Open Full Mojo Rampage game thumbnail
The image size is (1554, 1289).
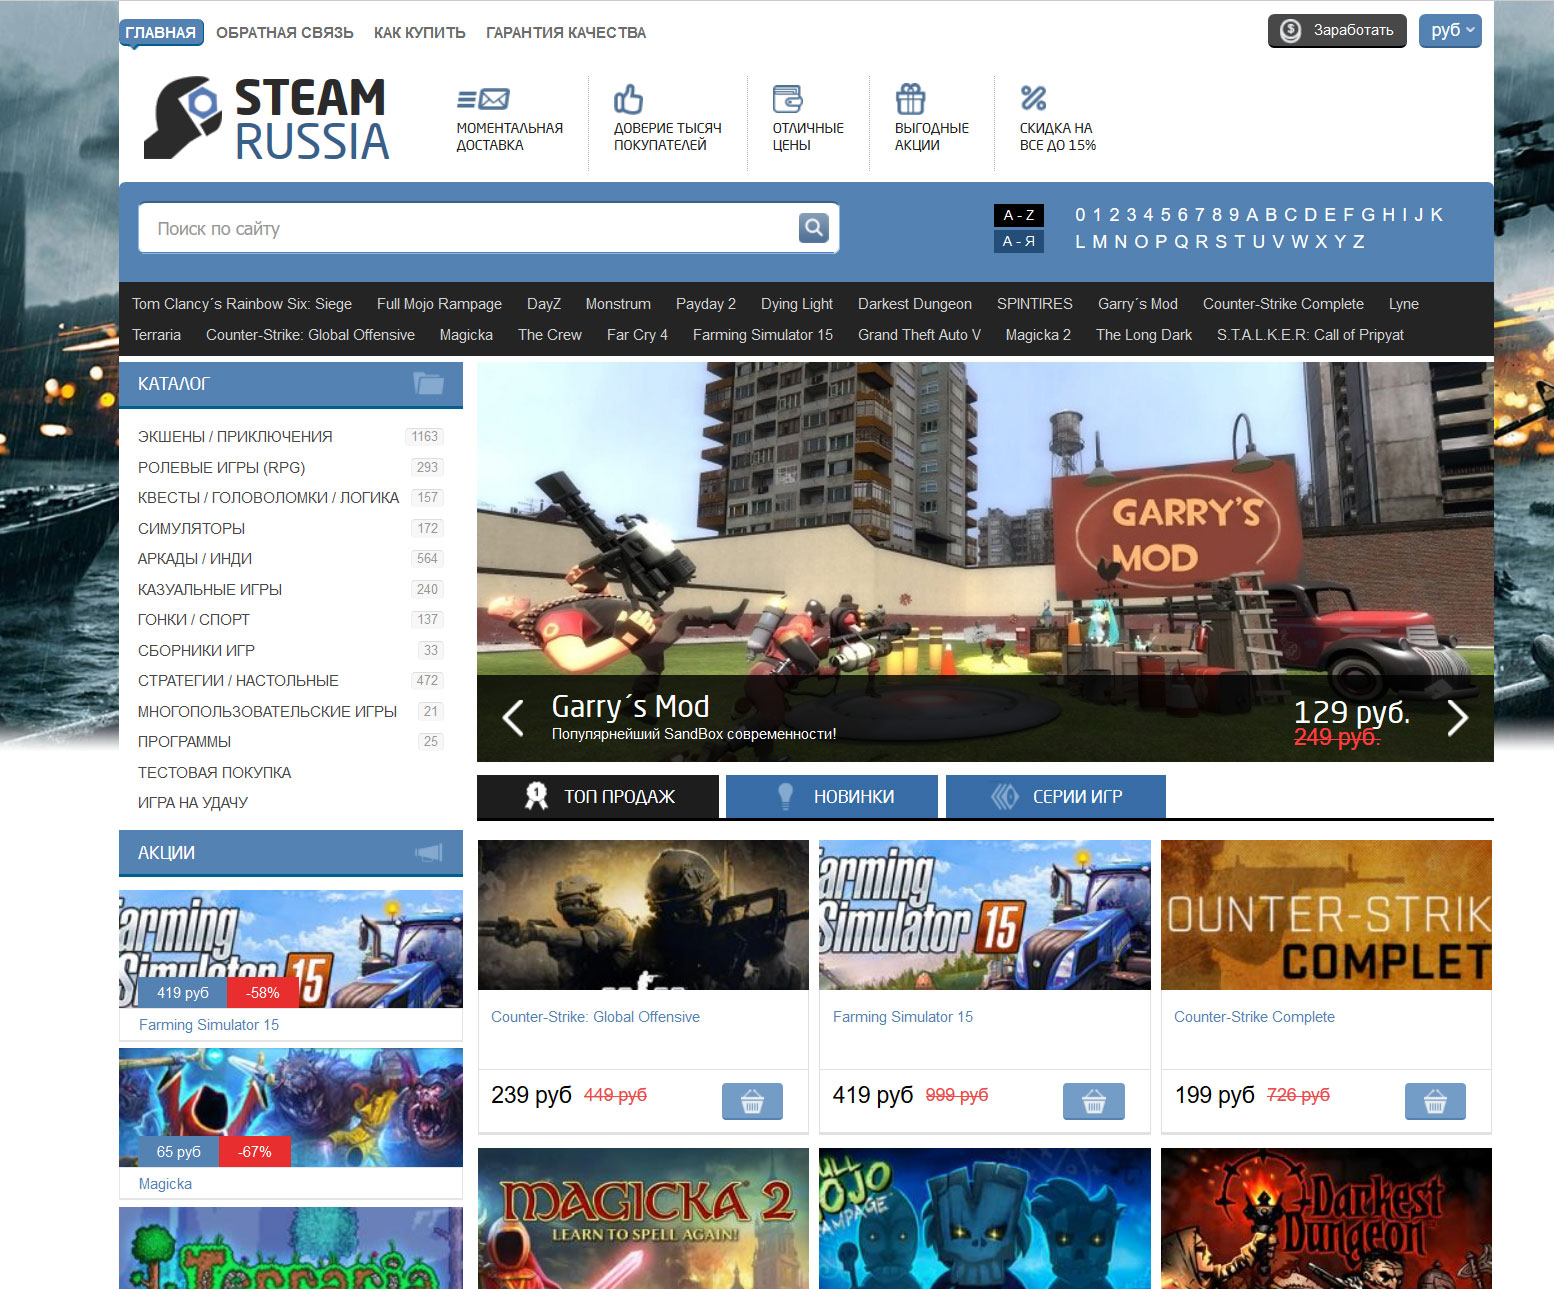tap(985, 1218)
